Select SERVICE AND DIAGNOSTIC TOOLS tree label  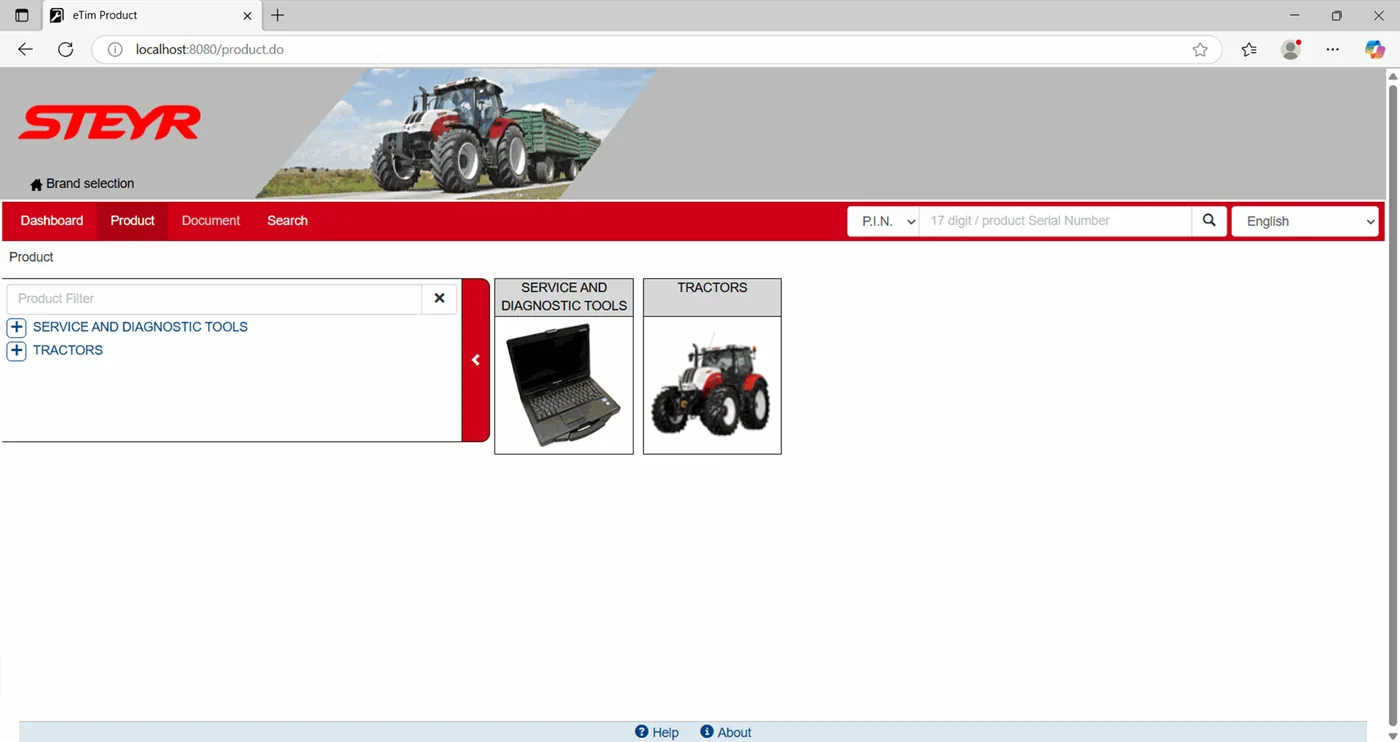(x=140, y=327)
